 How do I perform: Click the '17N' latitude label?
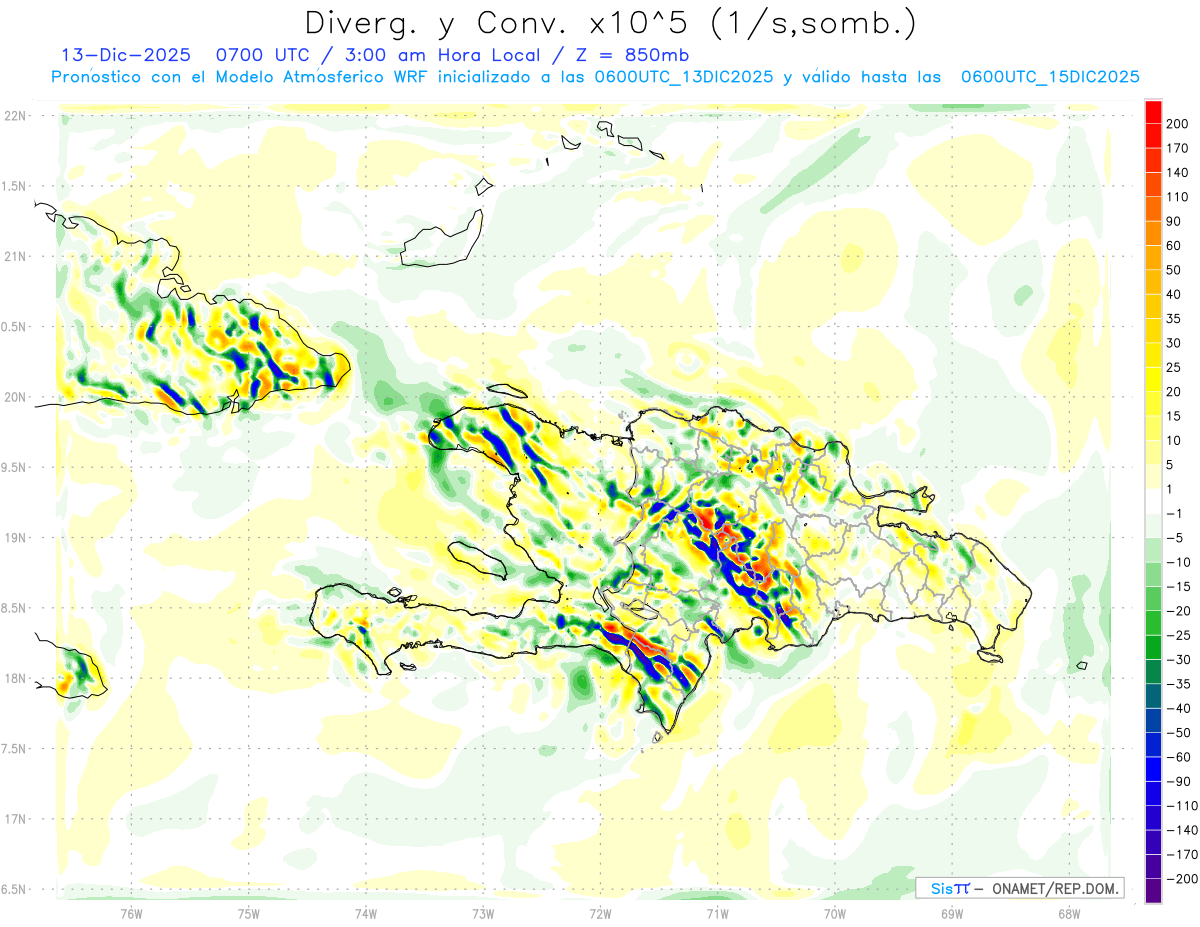(x=15, y=820)
